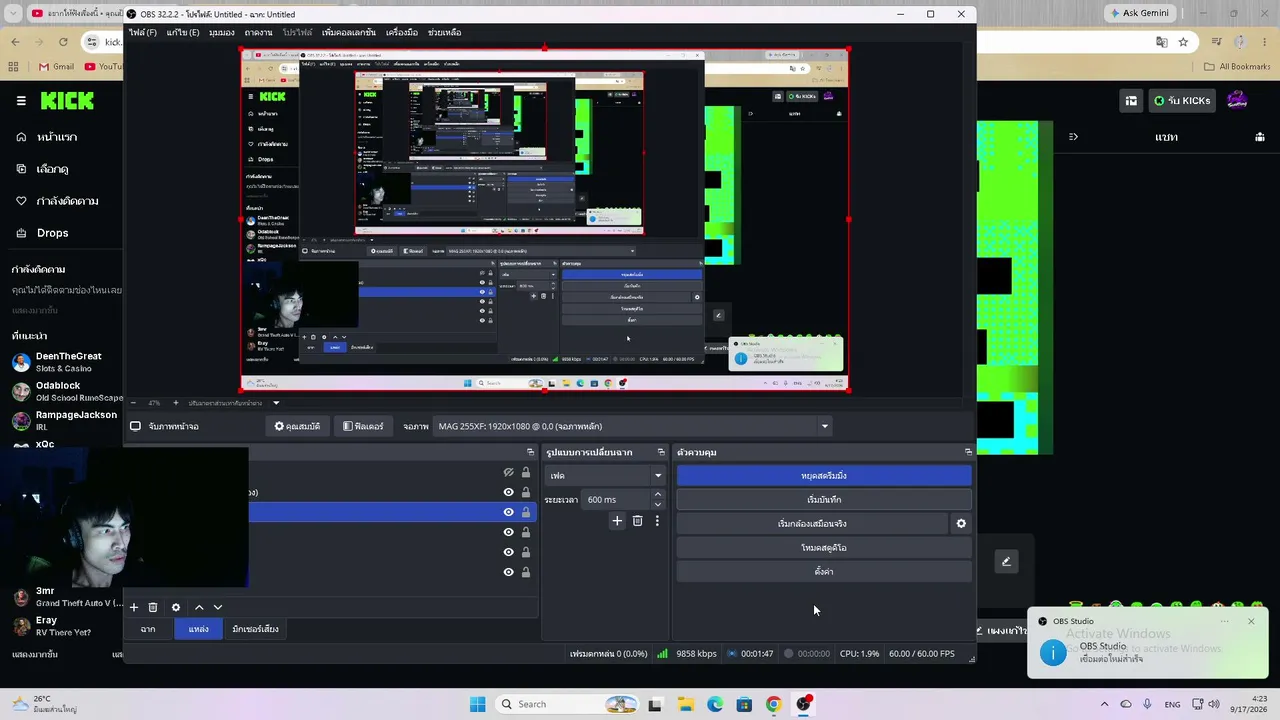Image resolution: width=1280 pixels, height=720 pixels.
Task: Remove scene transition with trash icon
Action: [x=637, y=521]
